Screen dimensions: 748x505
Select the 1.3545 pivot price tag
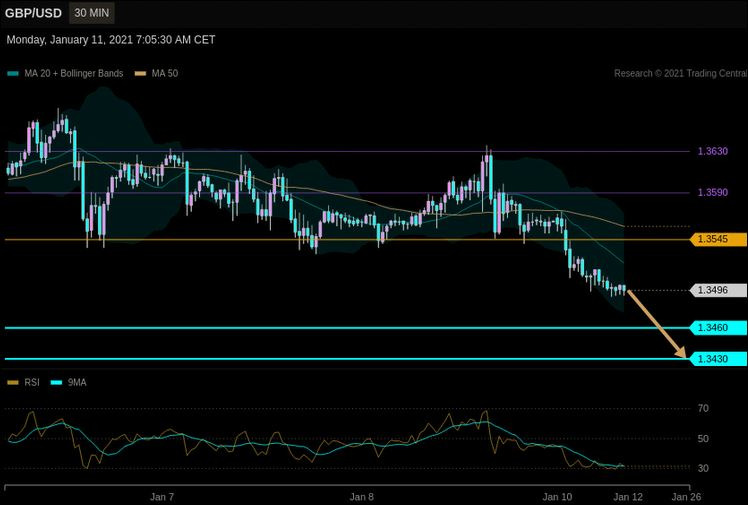[x=718, y=239]
